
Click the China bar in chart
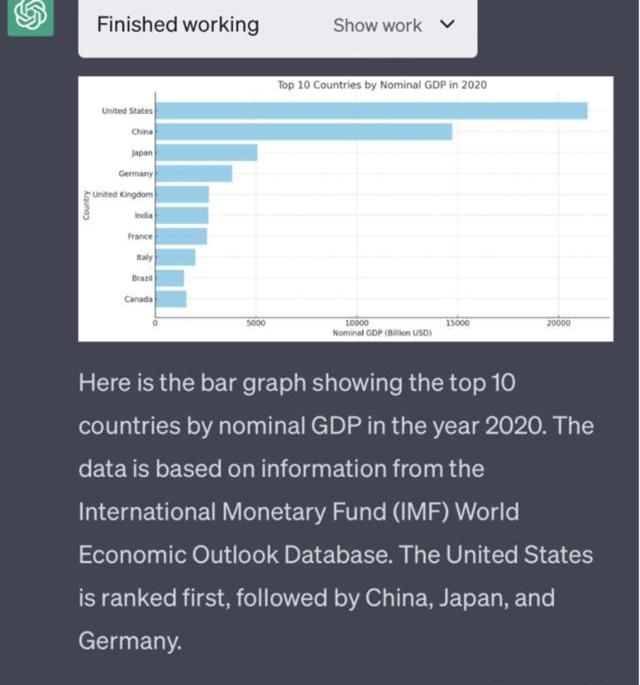(304, 131)
